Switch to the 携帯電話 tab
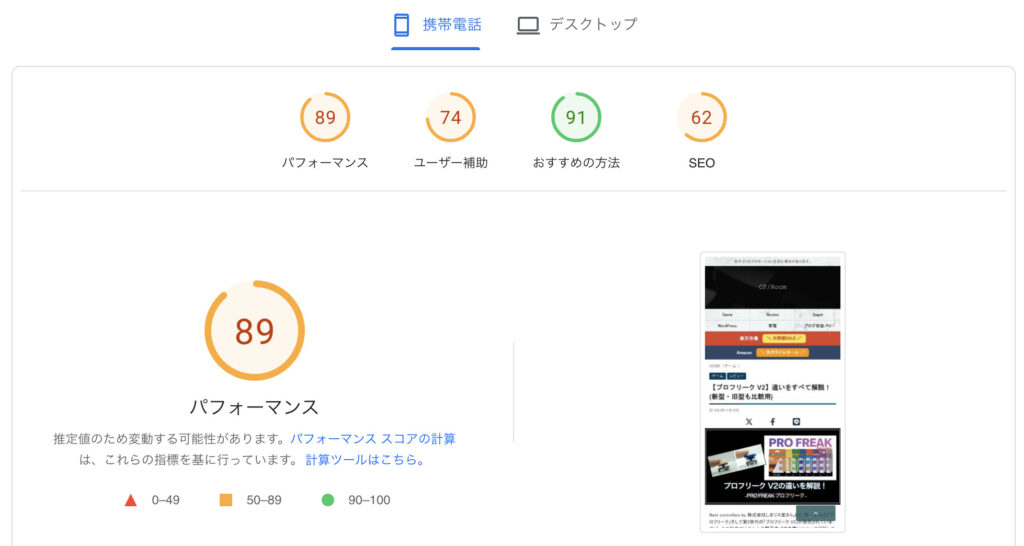The height and width of the screenshot is (546, 1024). (x=436, y=26)
